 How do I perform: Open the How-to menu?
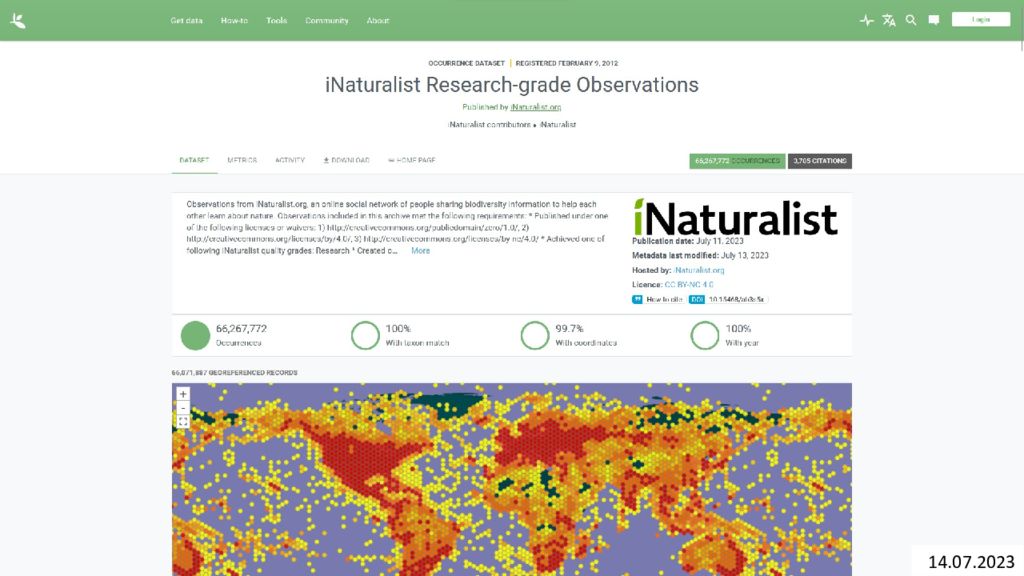(x=234, y=21)
